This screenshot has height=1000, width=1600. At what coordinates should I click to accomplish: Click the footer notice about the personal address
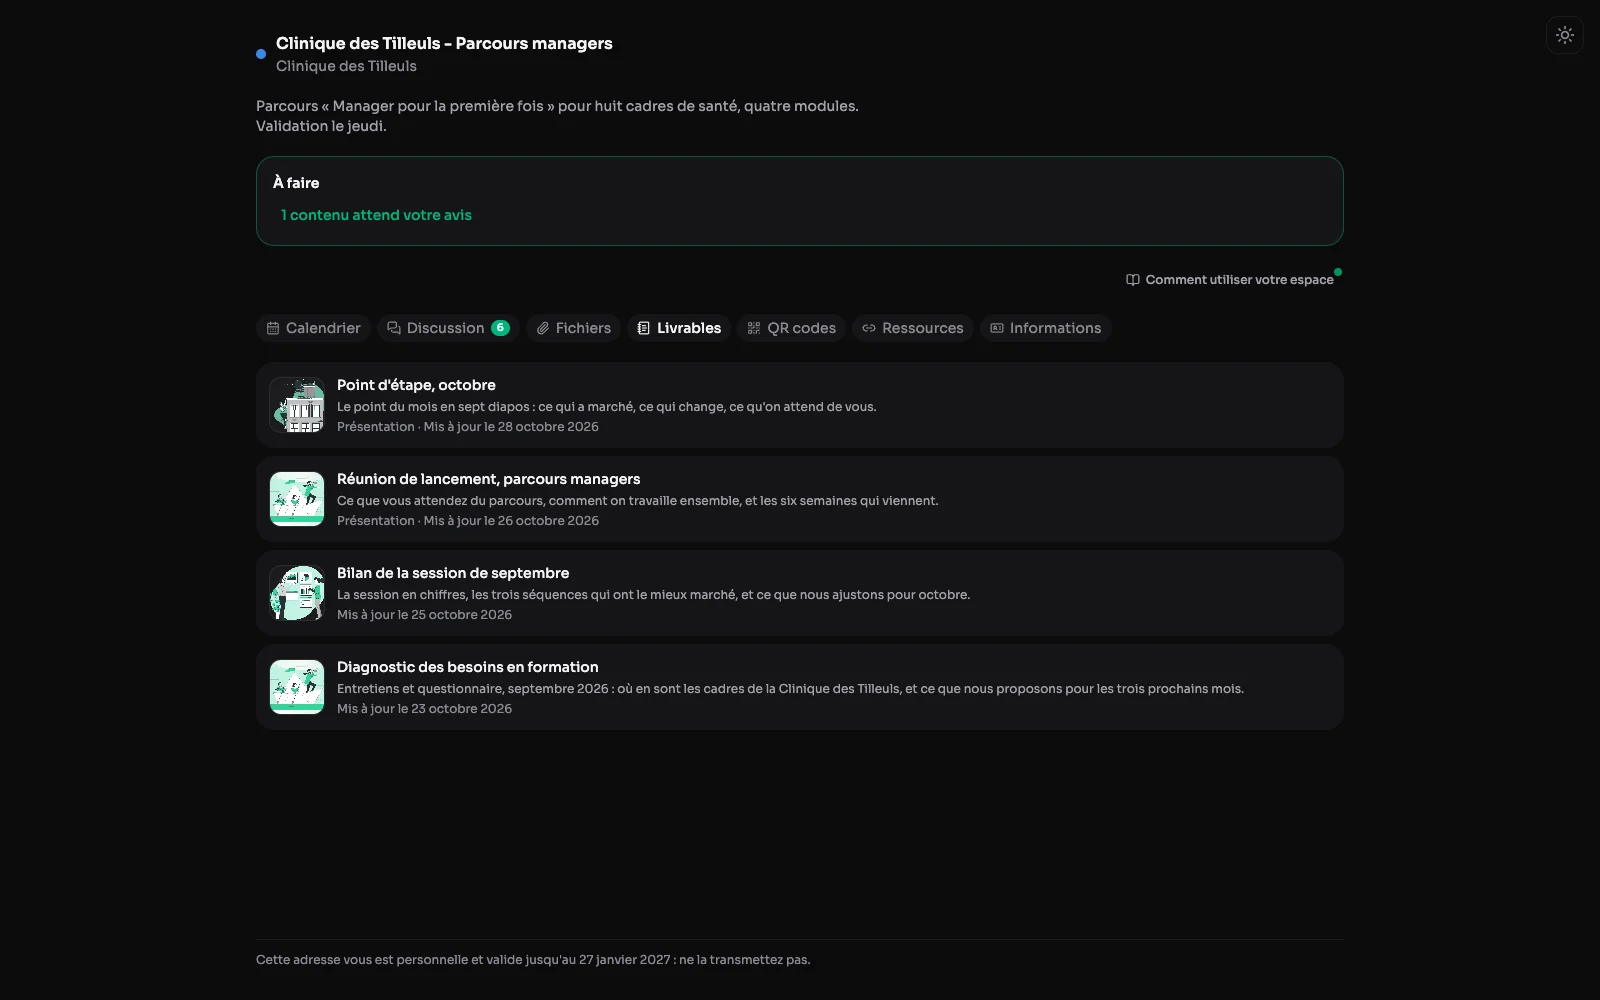(533, 960)
